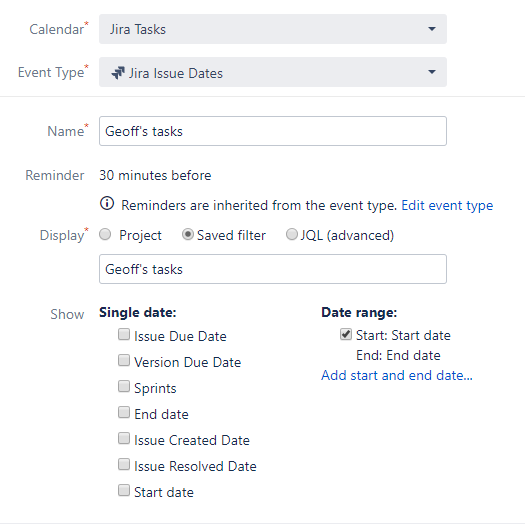Focus the Name text field
525x524 pixels.
tap(273, 131)
